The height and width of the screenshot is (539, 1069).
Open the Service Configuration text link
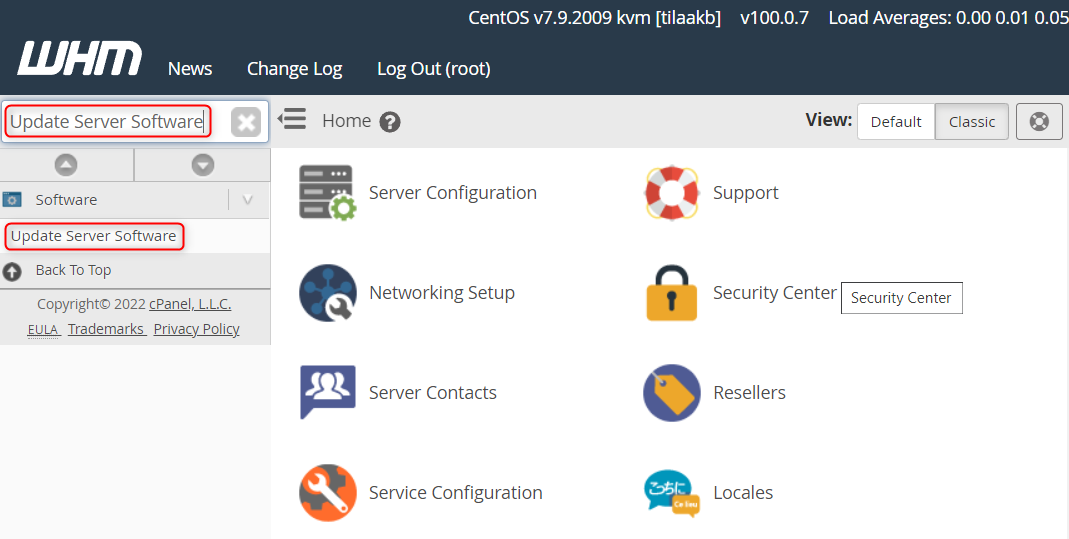coord(455,493)
